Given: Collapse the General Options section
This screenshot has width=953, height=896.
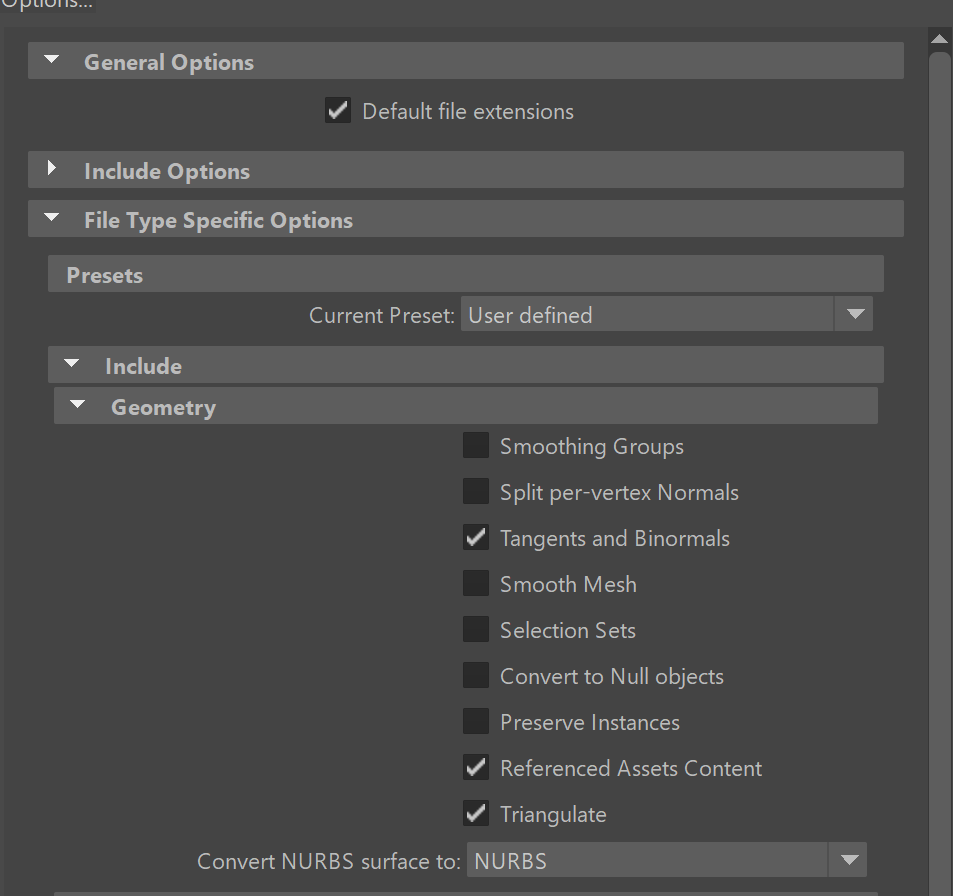Looking at the screenshot, I should pos(51,60).
